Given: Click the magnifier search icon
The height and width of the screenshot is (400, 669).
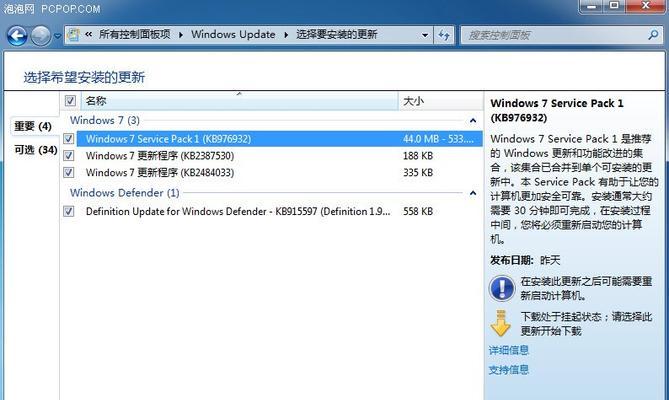Looking at the screenshot, I should pyautogui.click(x=653, y=35).
